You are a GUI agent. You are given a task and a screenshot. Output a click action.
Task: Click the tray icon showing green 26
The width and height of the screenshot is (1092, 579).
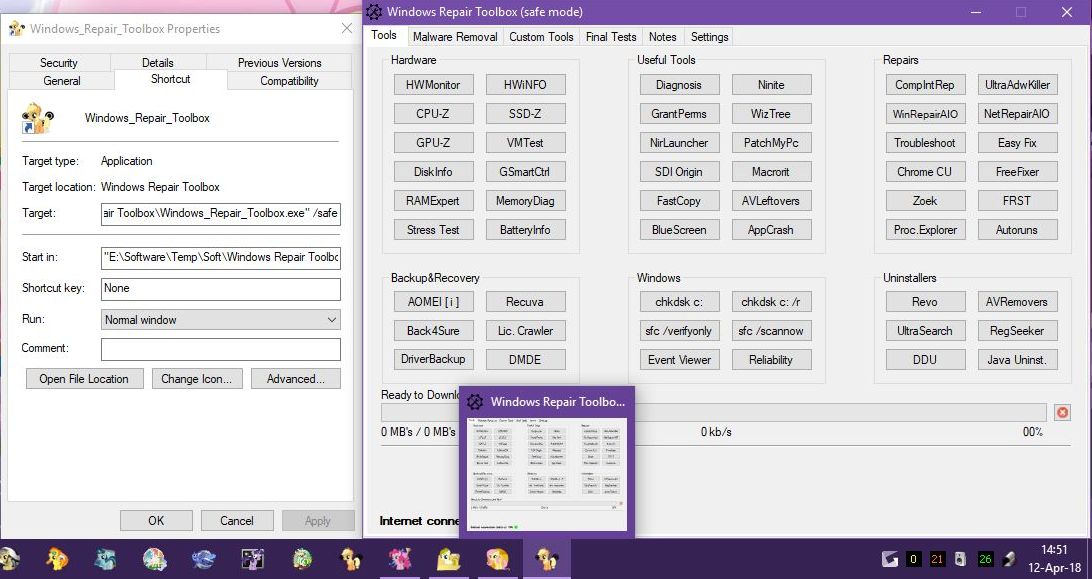tap(985, 559)
